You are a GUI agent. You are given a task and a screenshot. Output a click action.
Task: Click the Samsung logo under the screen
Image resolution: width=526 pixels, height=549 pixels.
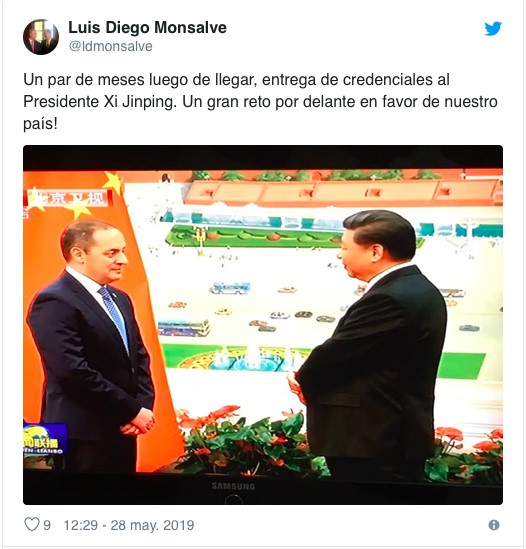click(x=233, y=486)
